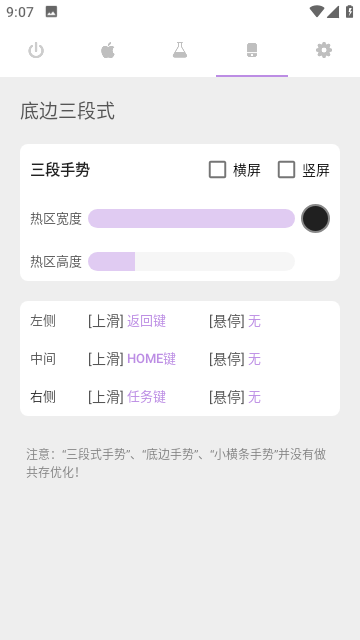Choose 右侧 上滑 action 任务键

tap(147, 397)
